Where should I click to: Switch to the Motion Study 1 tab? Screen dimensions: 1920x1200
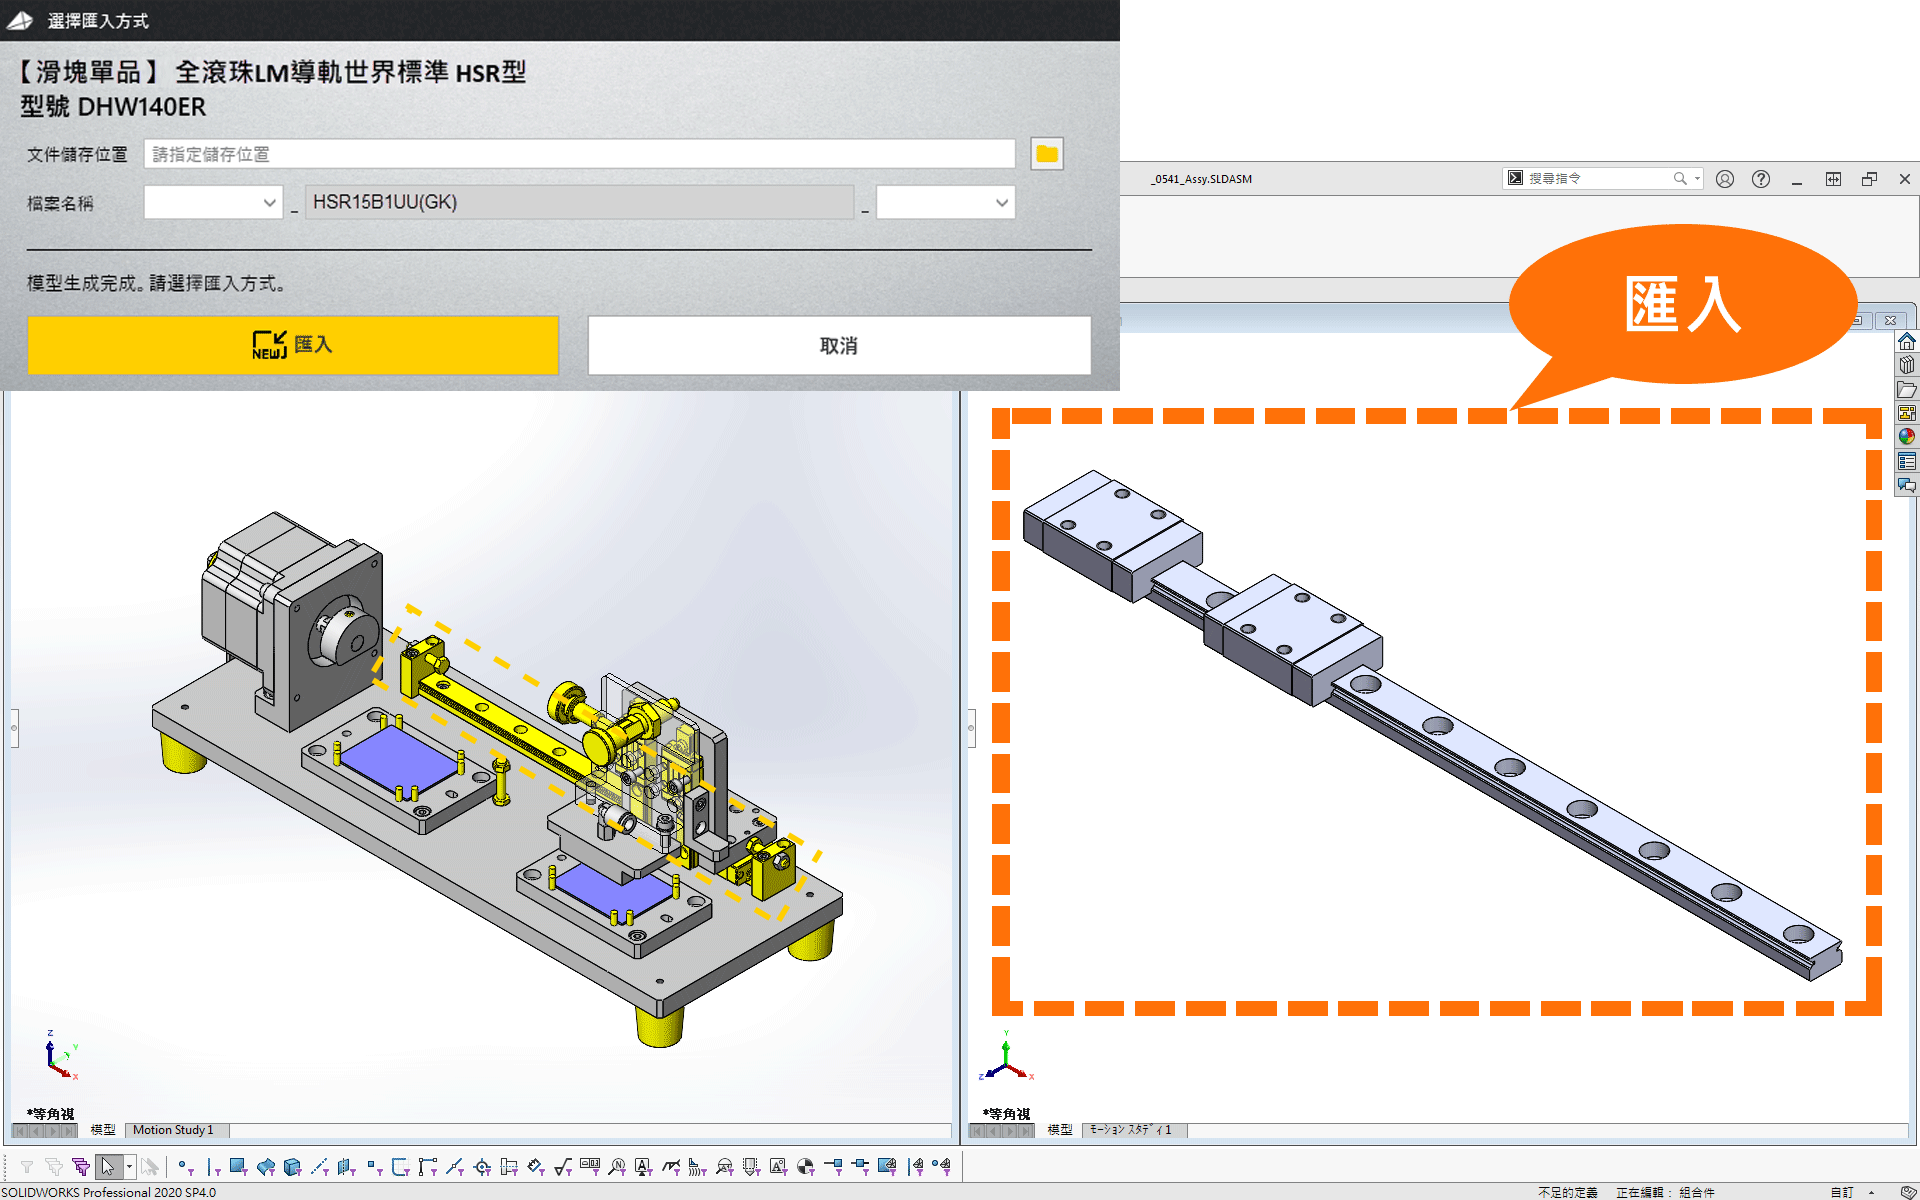coord(173,1130)
